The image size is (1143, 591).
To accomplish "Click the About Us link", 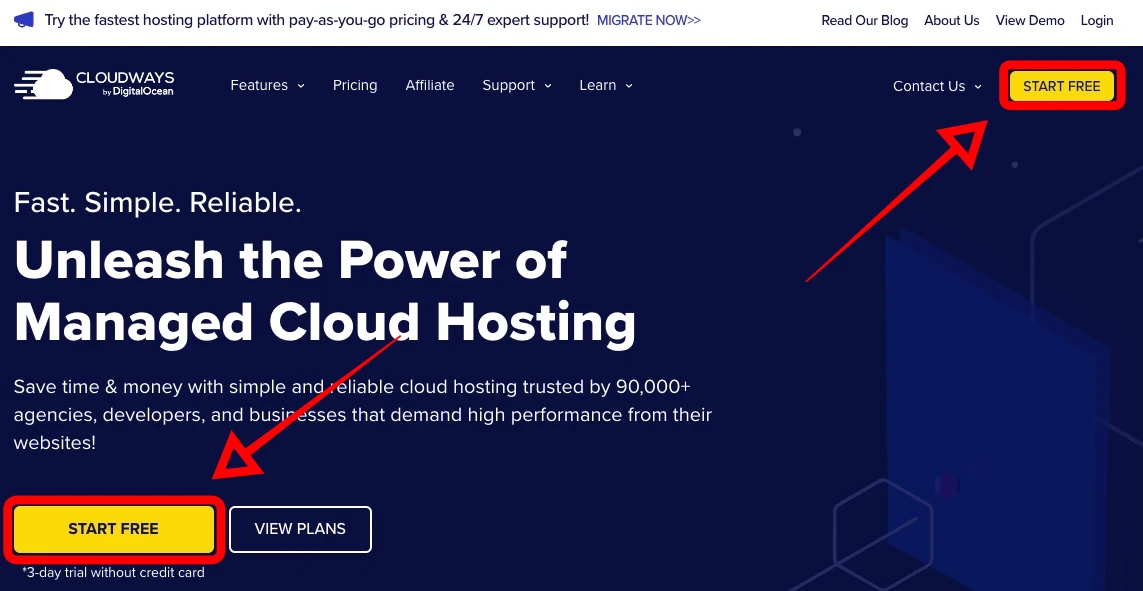I will click(x=951, y=20).
